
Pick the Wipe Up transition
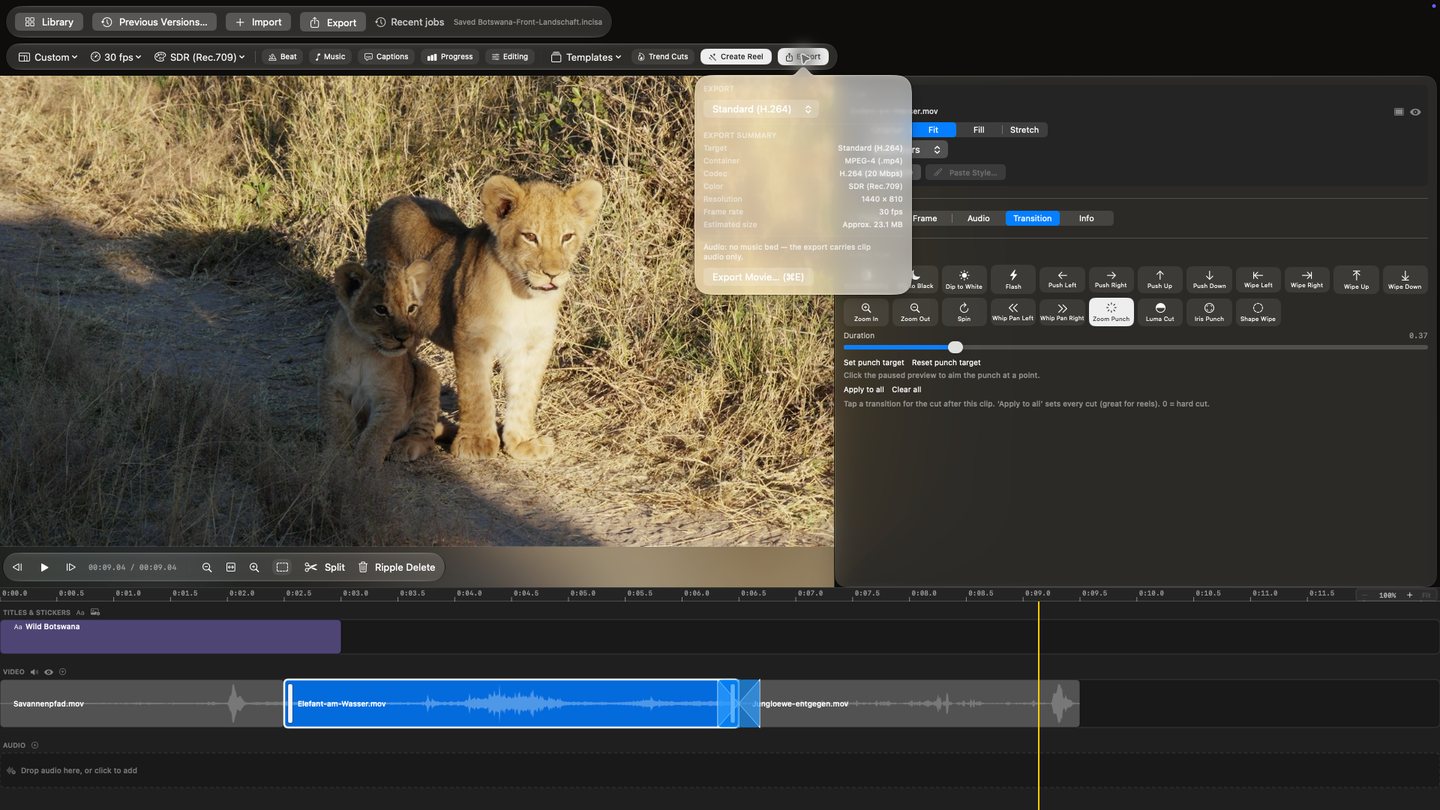coord(1356,279)
